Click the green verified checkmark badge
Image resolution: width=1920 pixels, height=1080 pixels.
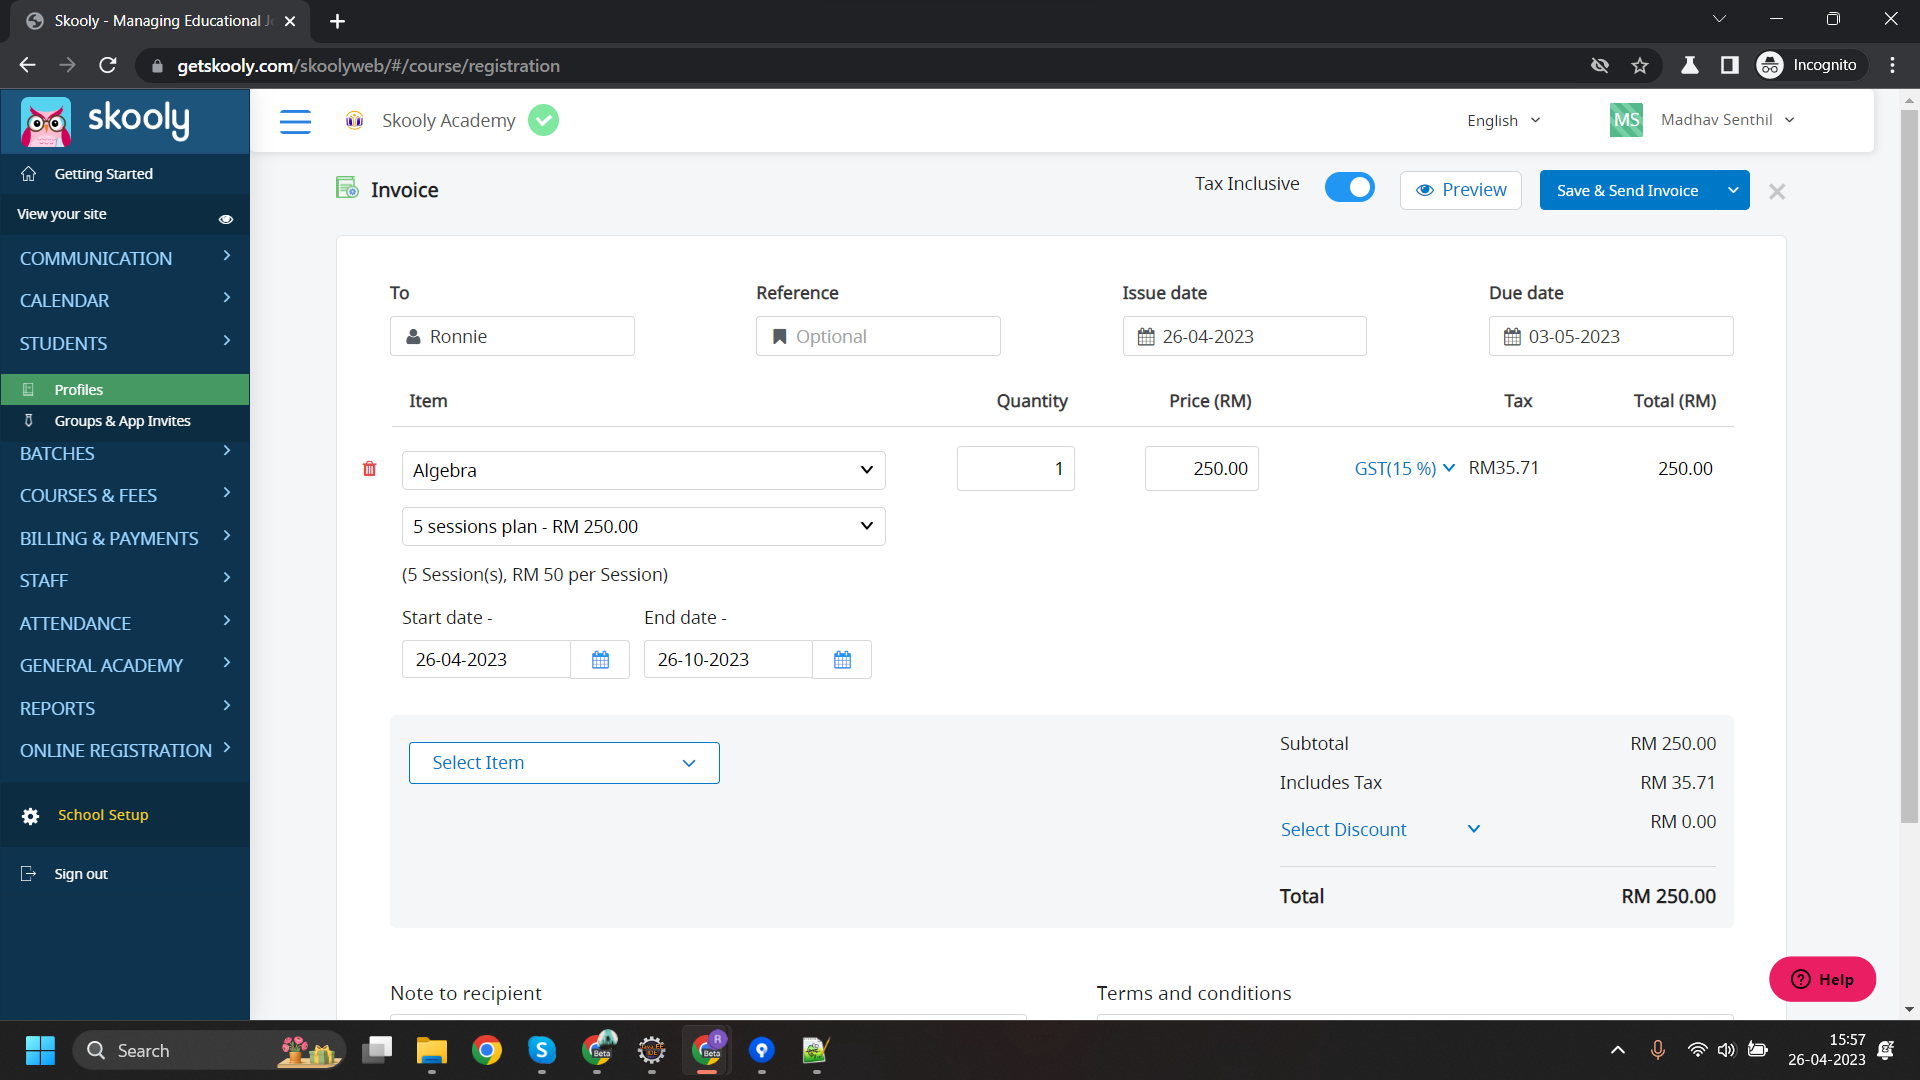click(543, 120)
